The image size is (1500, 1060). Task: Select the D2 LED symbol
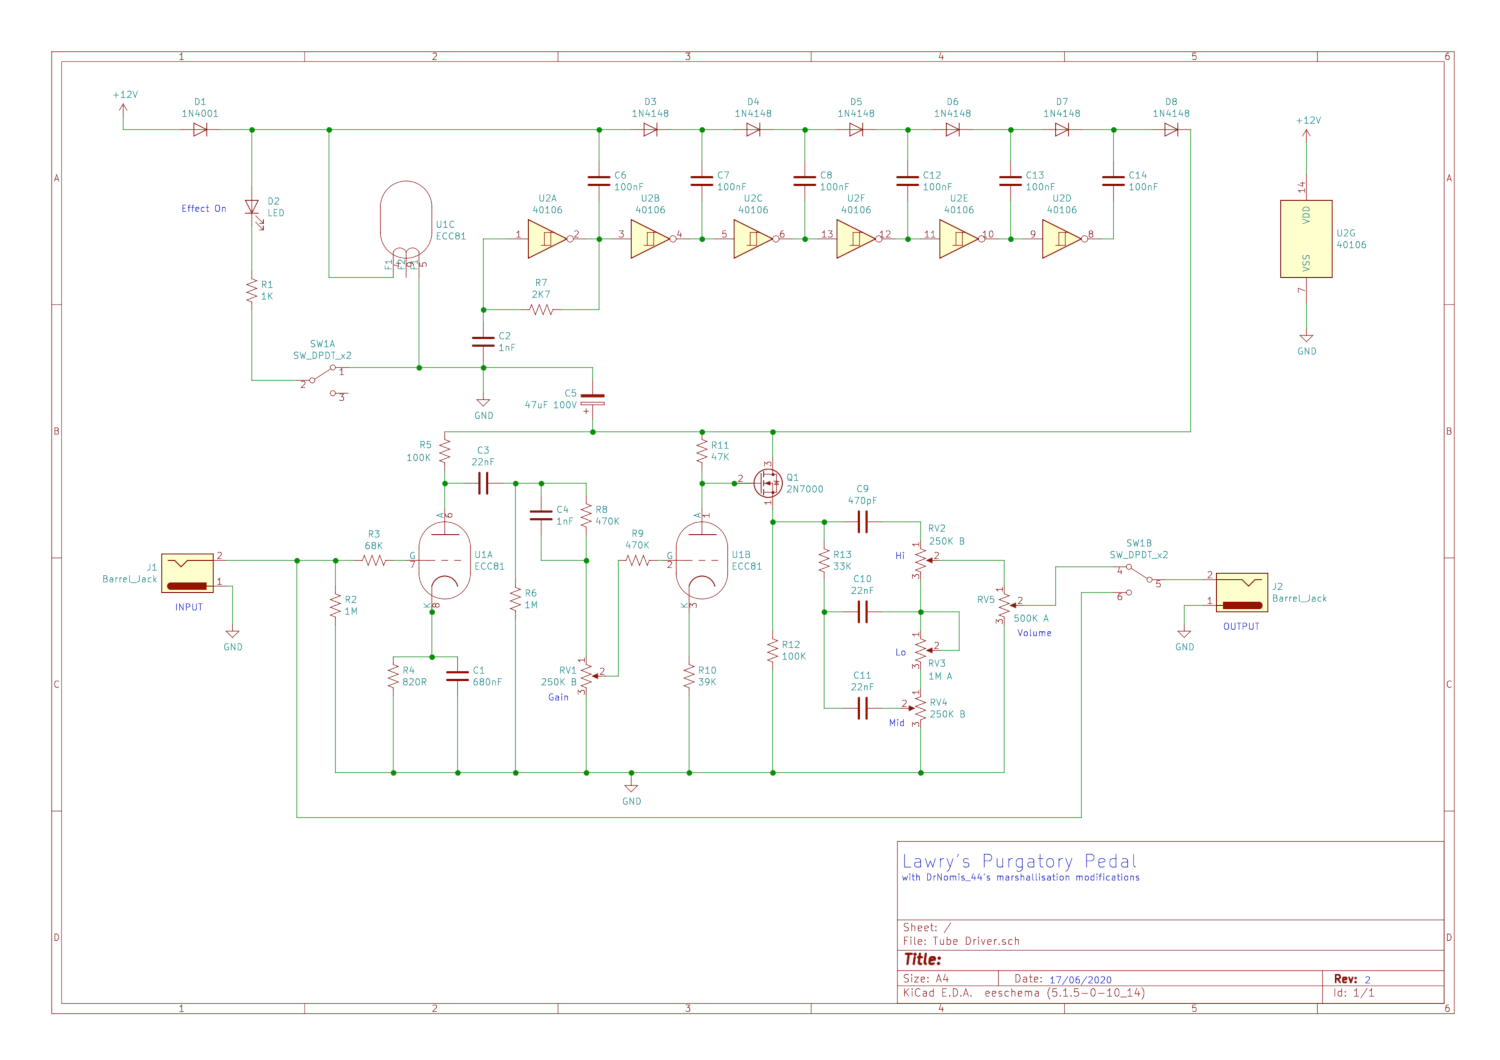pyautogui.click(x=252, y=208)
